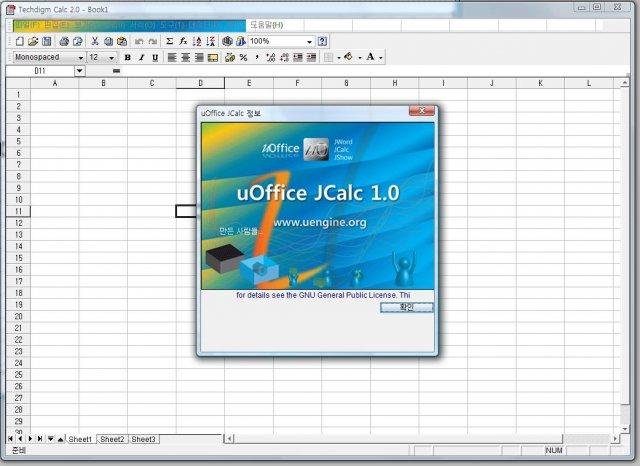Open fill color dropdown arrow
640x466 pixels.
pos(360,58)
